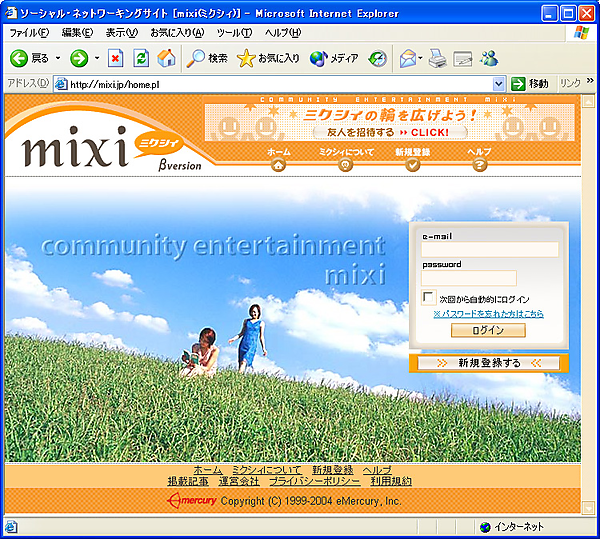The width and height of the screenshot is (600, 539).
Task: Open the ファイル (File) menu
Action: tap(28, 33)
